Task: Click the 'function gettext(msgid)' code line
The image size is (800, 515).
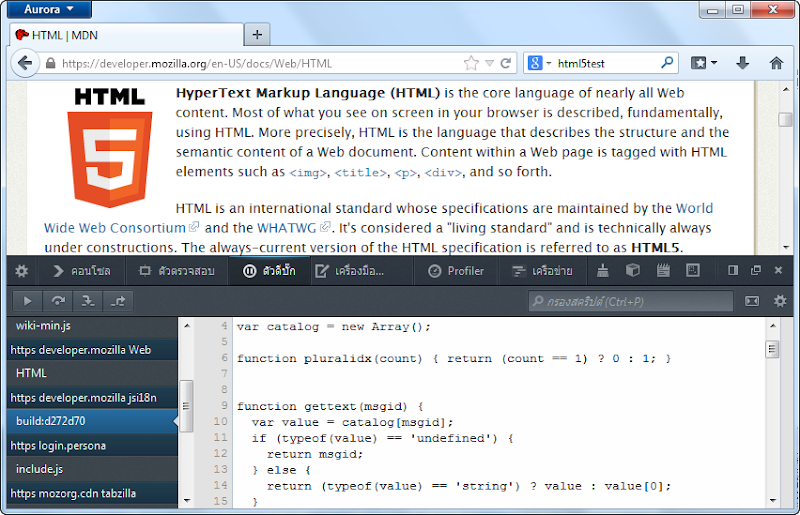Action: click(330, 406)
